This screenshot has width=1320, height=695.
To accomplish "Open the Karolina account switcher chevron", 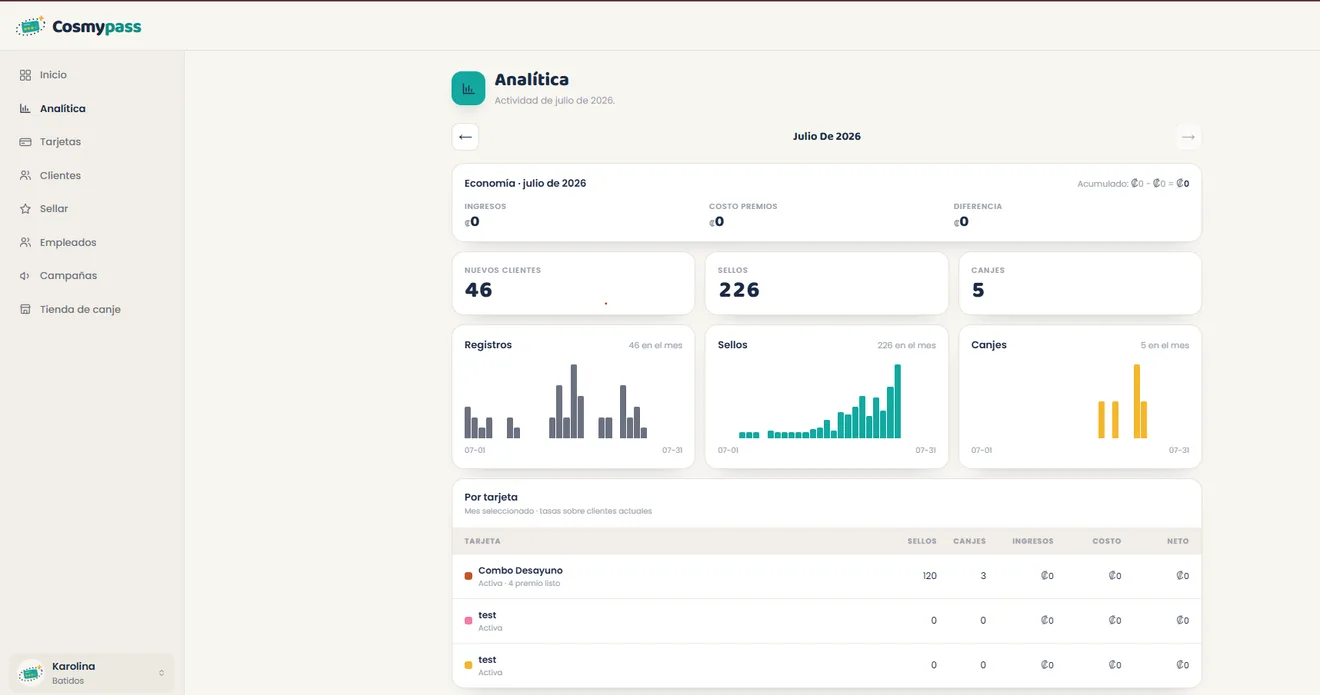I will click(161, 673).
